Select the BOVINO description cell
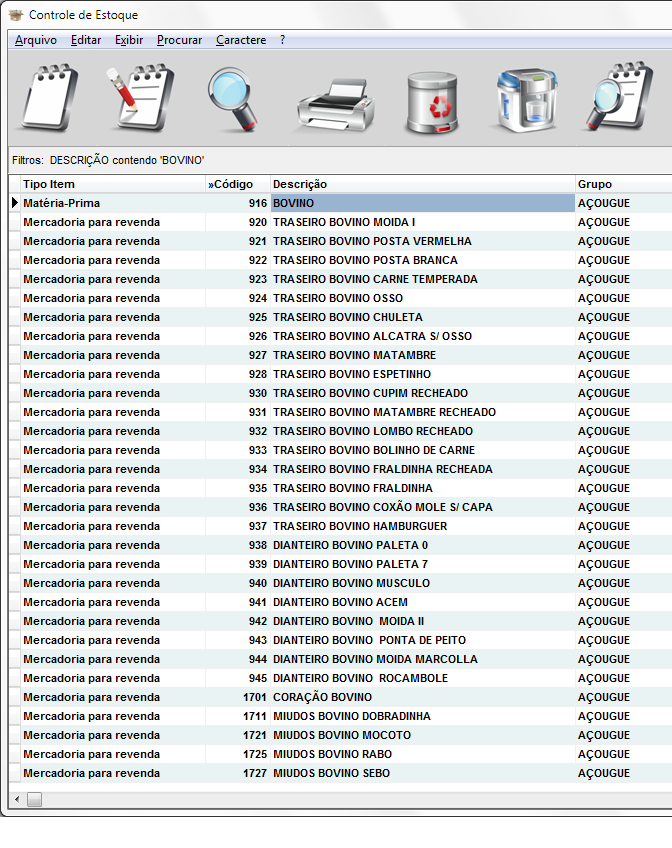672x848 pixels. [x=422, y=203]
